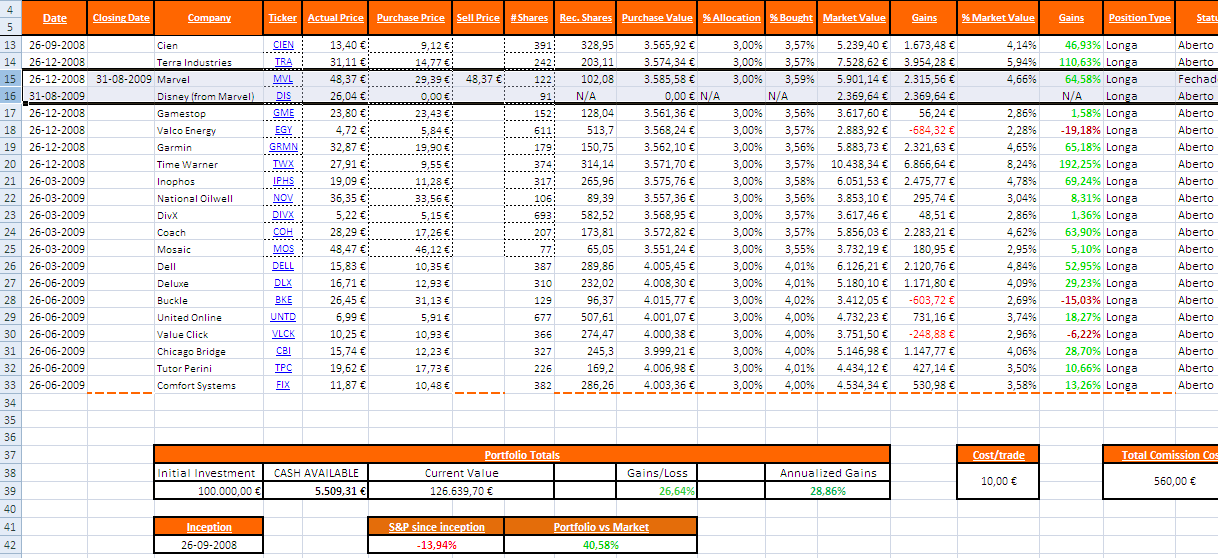Select the Closing Date header cell
The height and width of the screenshot is (558, 1218).
(x=121, y=18)
